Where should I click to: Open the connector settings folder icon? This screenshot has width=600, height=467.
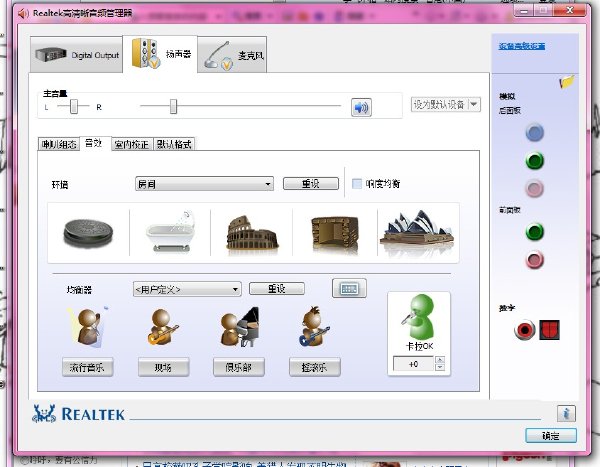[567, 82]
